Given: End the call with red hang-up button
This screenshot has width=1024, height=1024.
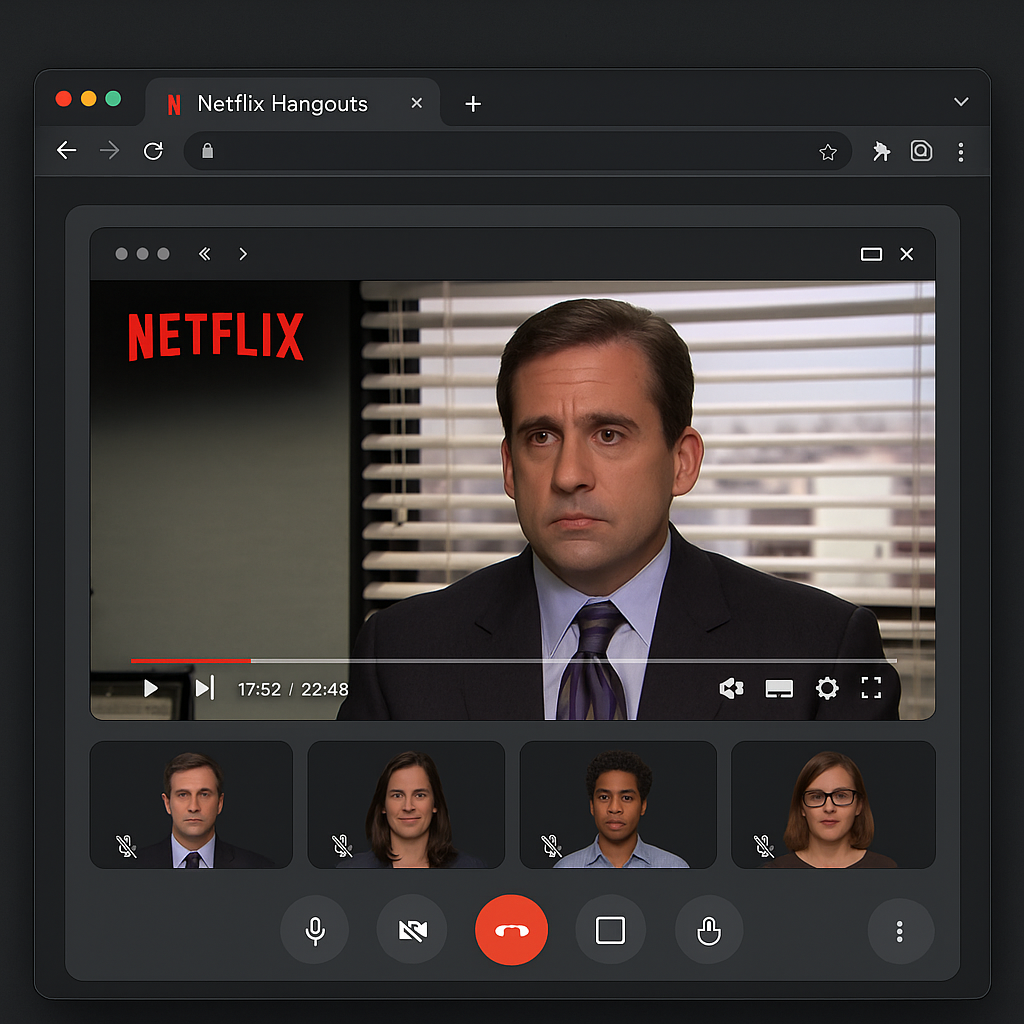Looking at the screenshot, I should click(x=511, y=930).
